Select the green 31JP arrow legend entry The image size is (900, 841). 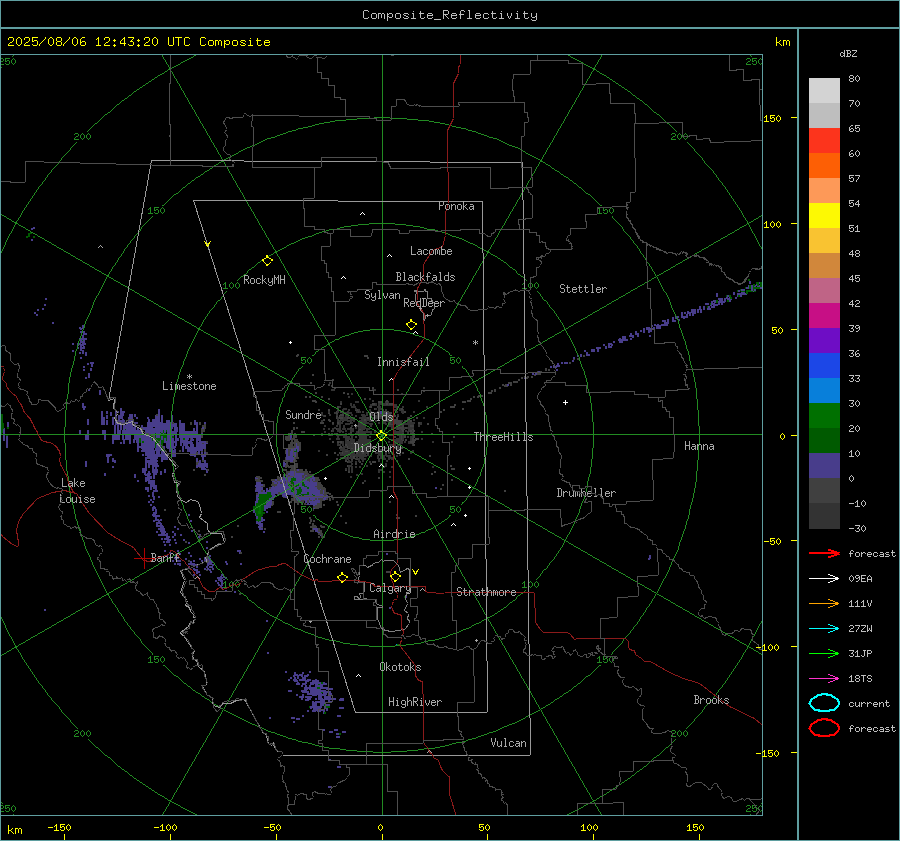[824, 653]
